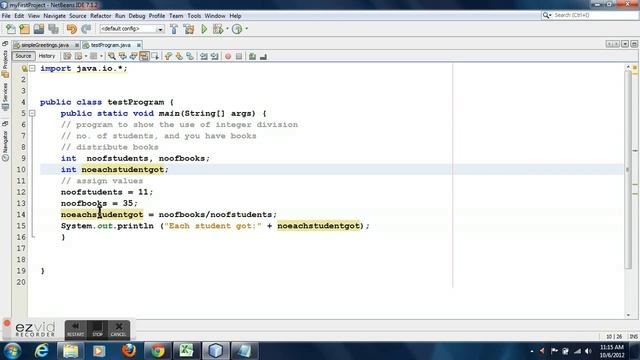640x360 pixels.
Task: Open the Tools menu
Action: tap(194, 16)
